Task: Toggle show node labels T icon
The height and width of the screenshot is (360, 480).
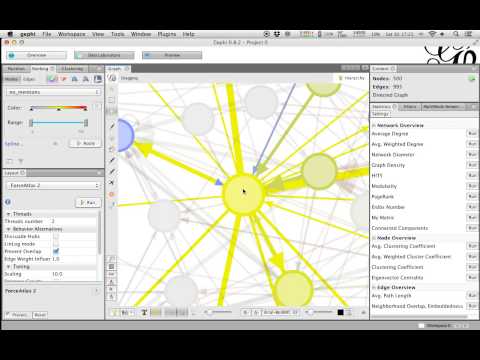Action: 144,312
